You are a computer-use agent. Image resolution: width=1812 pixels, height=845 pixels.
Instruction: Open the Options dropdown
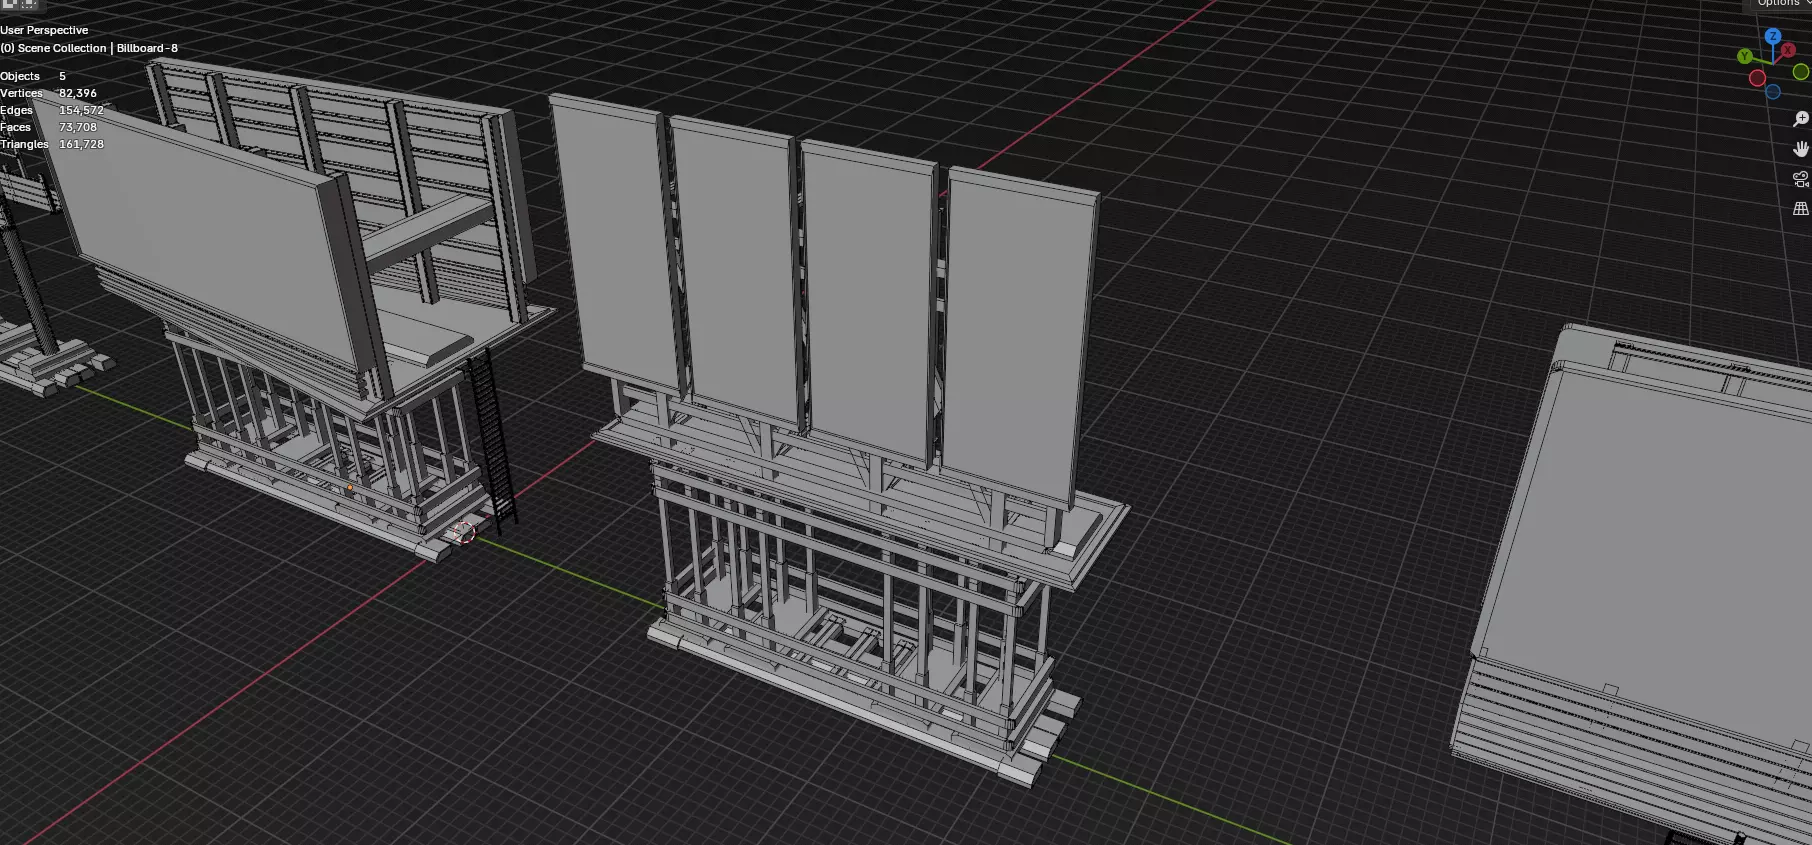tap(1782, 4)
